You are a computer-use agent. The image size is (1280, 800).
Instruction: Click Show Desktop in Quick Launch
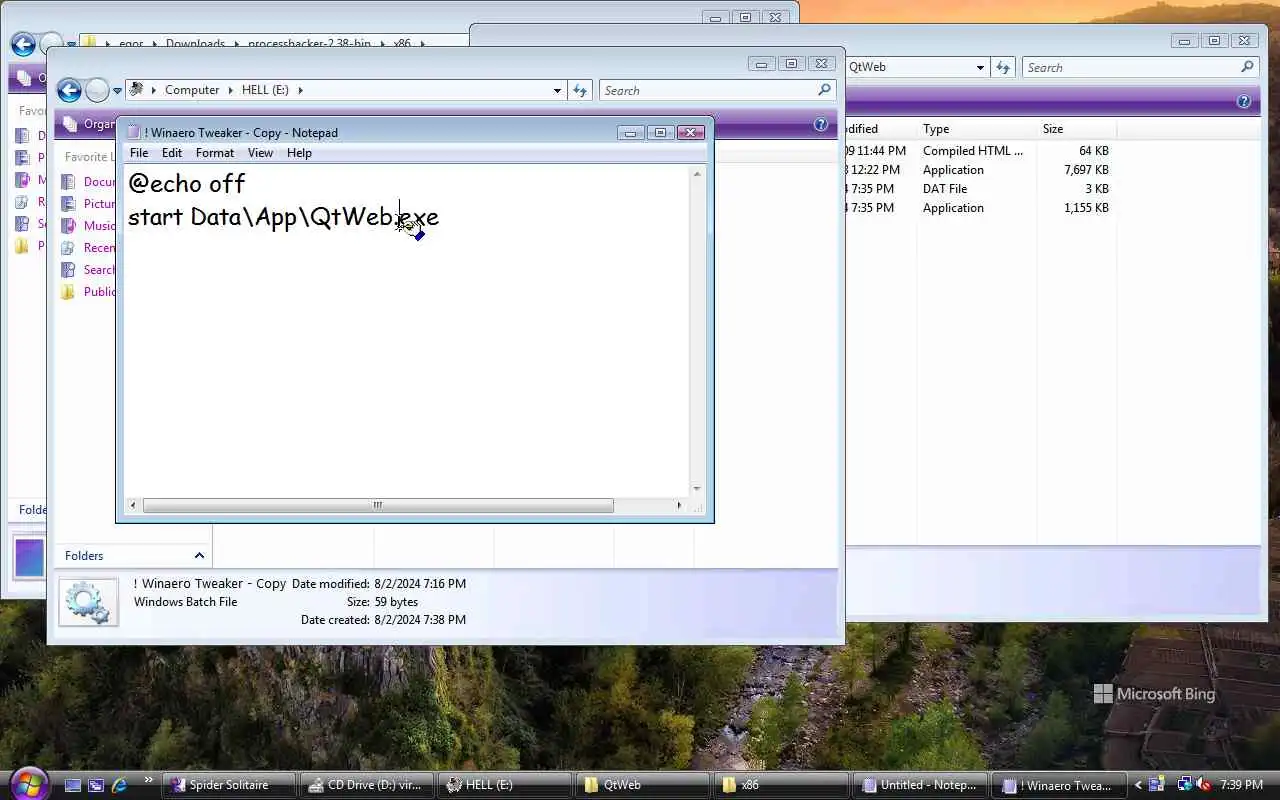[x=73, y=785]
